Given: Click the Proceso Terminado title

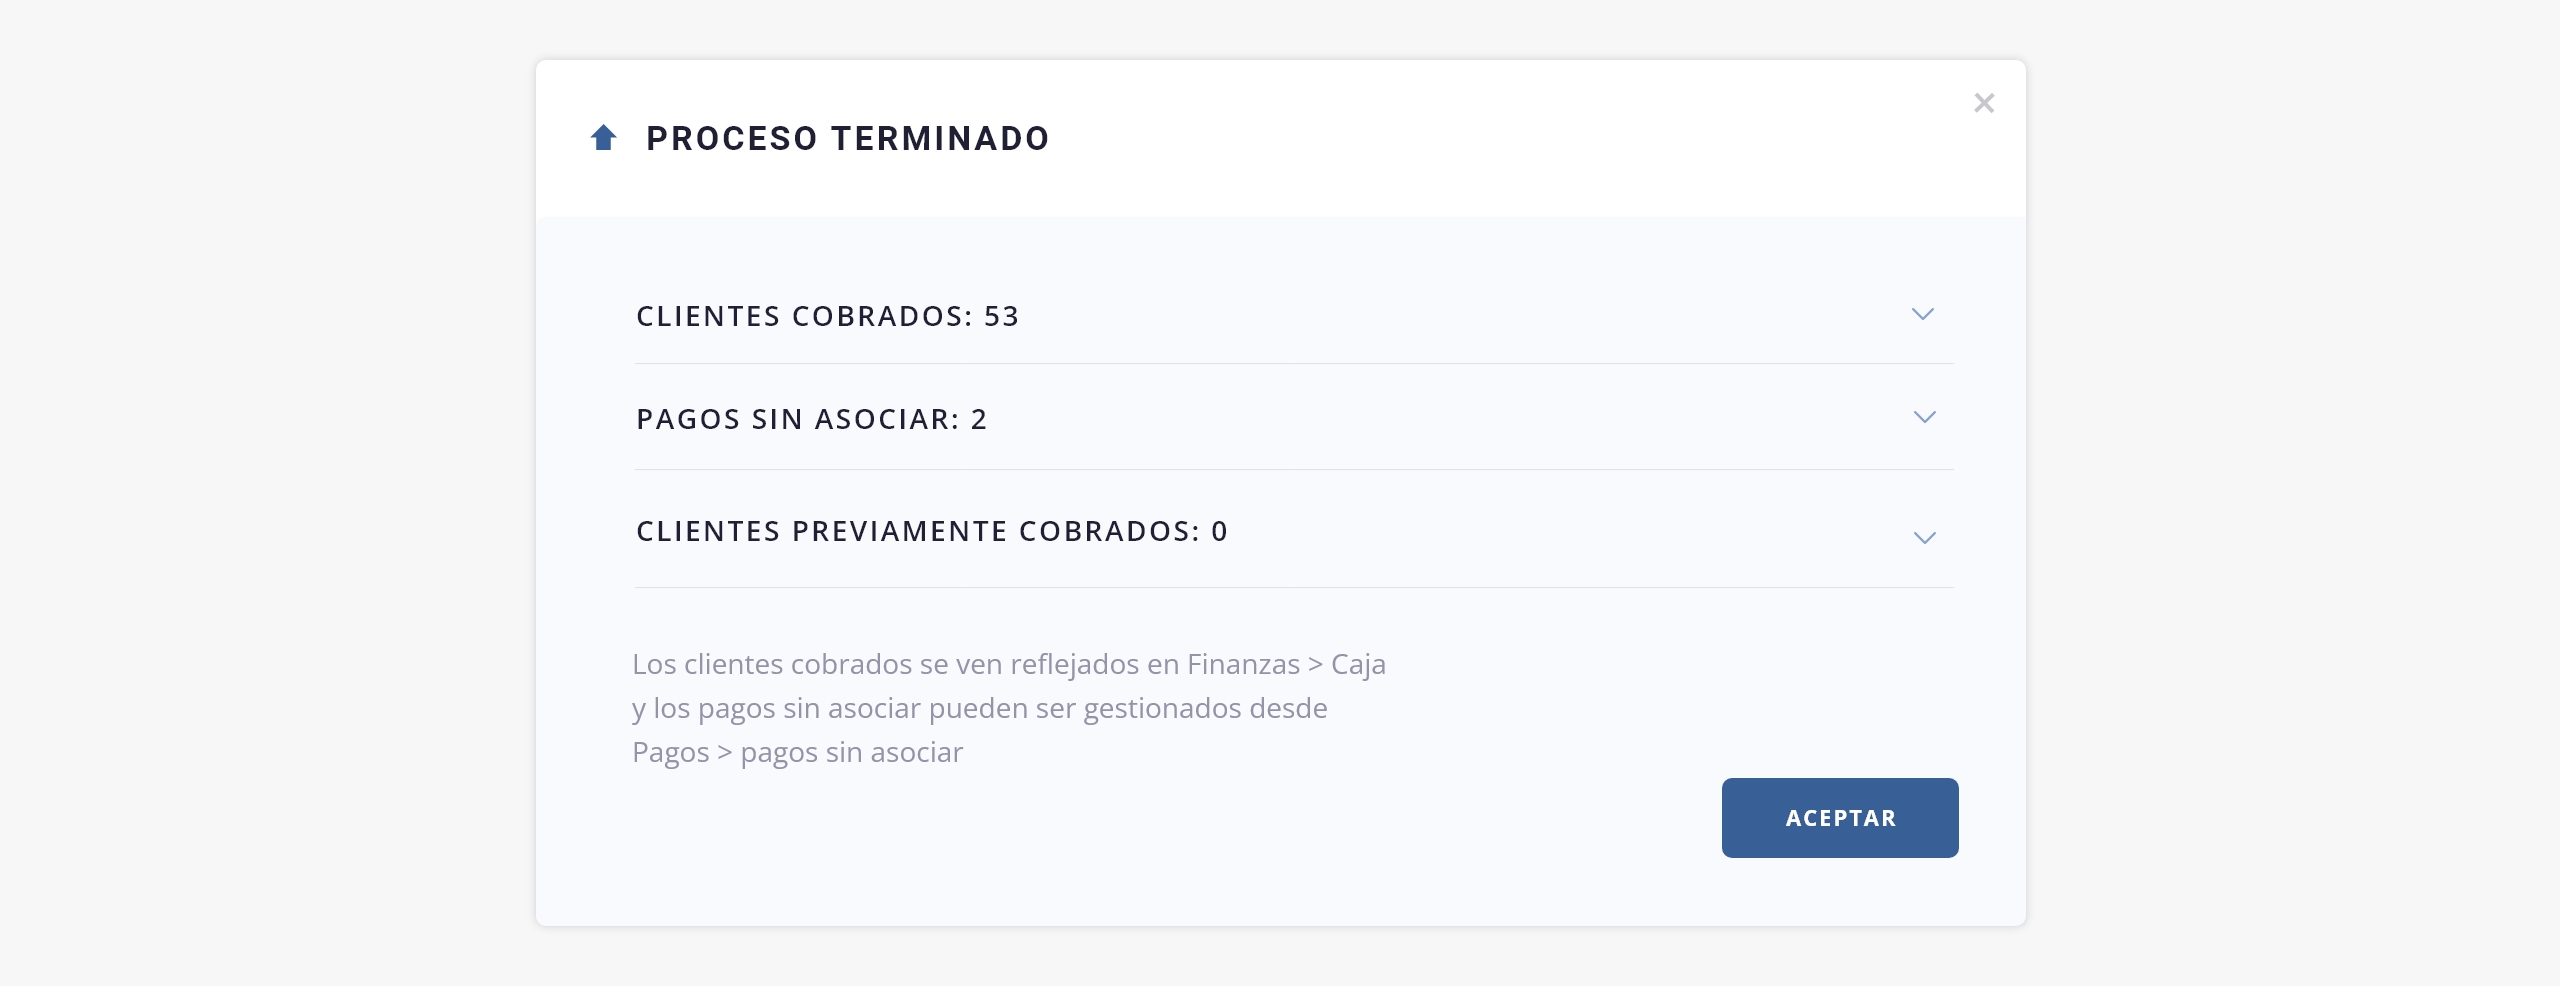Looking at the screenshot, I should pyautogui.click(x=847, y=138).
